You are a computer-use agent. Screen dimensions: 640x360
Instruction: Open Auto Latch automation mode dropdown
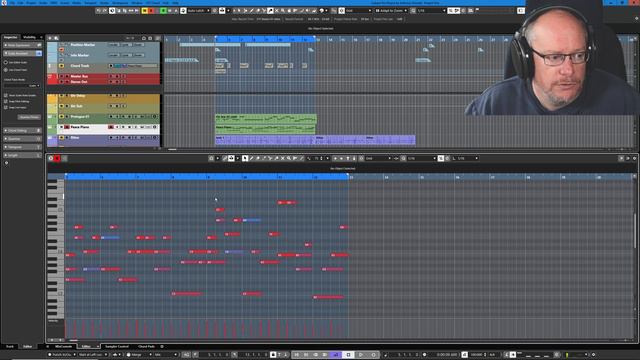coord(198,11)
